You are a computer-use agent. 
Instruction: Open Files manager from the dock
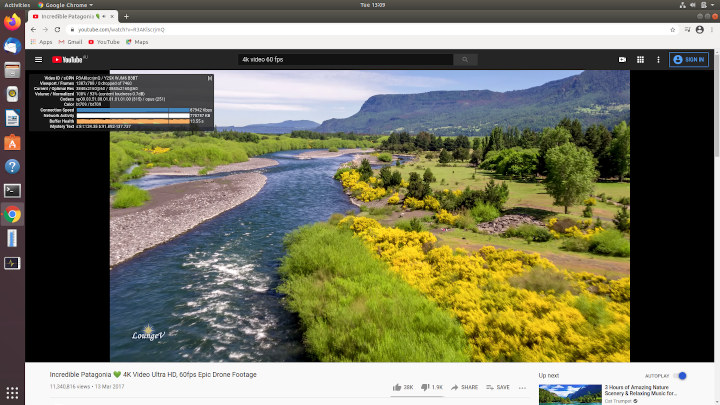[12, 70]
